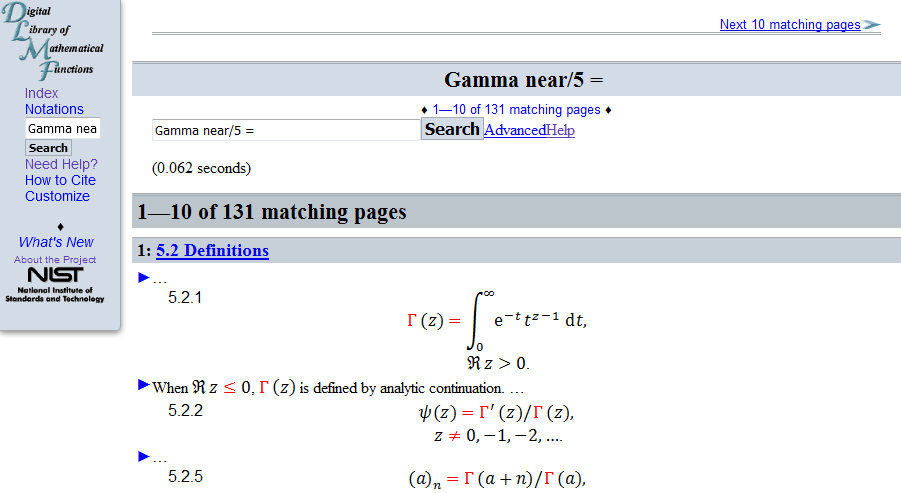901x493 pixels.
Task: Click the psi function ψ(z) in equation 5.2.2
Action: point(437,413)
